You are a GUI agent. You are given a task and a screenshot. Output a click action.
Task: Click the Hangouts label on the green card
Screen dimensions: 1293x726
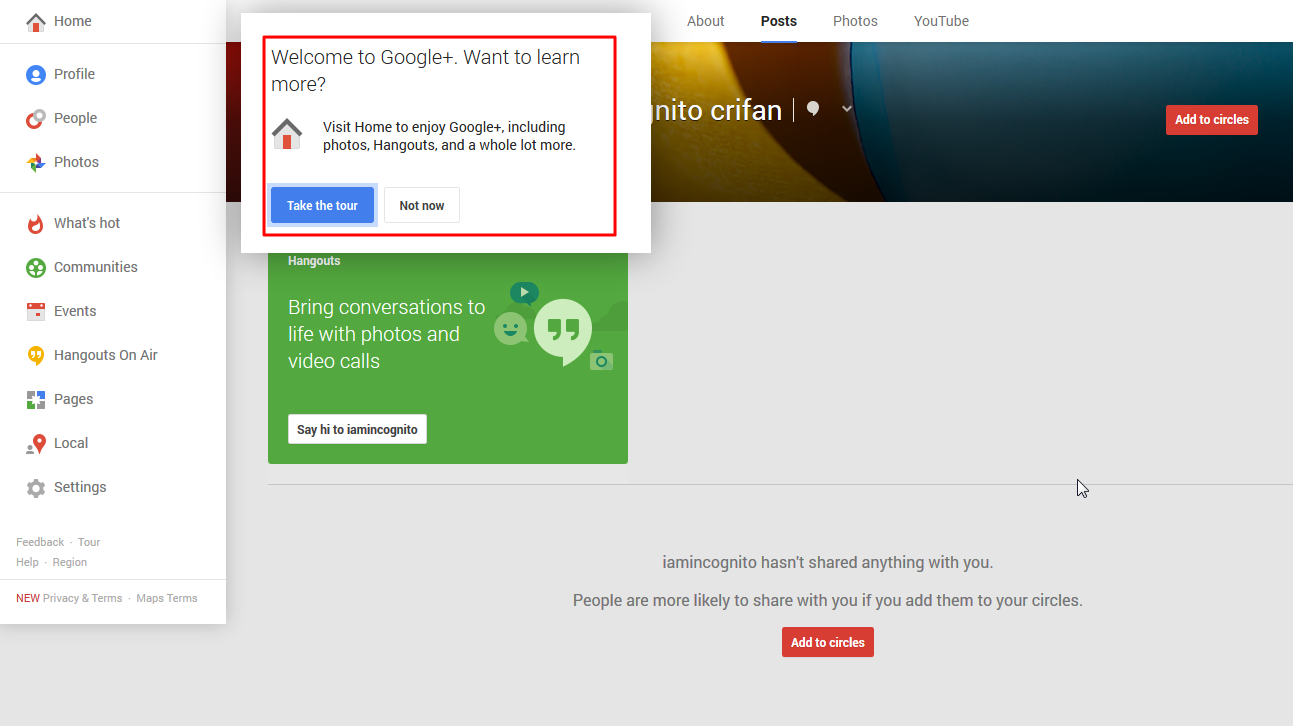click(314, 261)
